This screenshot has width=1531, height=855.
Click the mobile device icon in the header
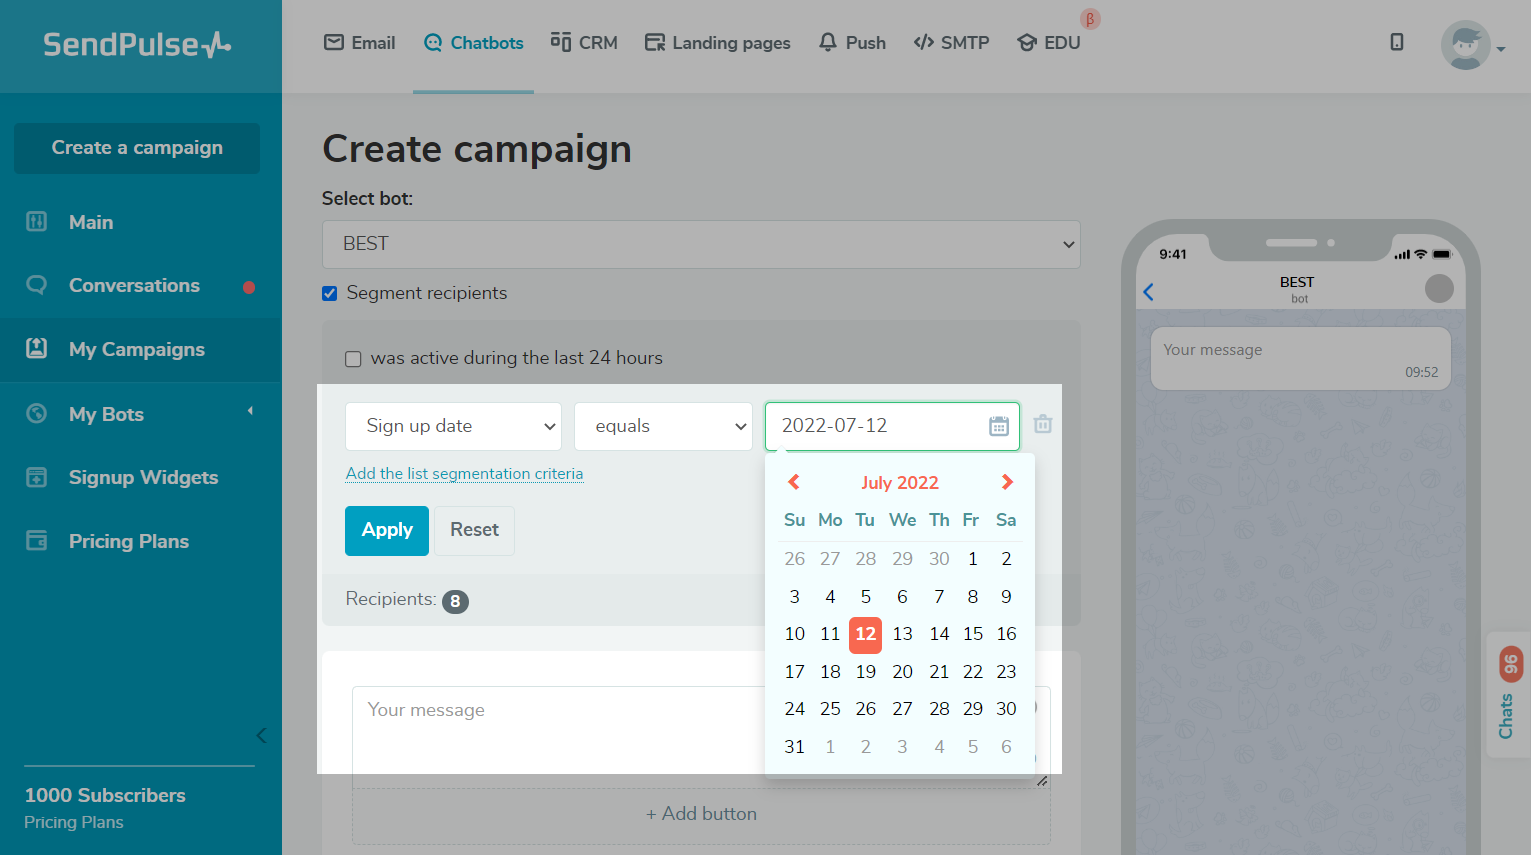[x=1397, y=42]
